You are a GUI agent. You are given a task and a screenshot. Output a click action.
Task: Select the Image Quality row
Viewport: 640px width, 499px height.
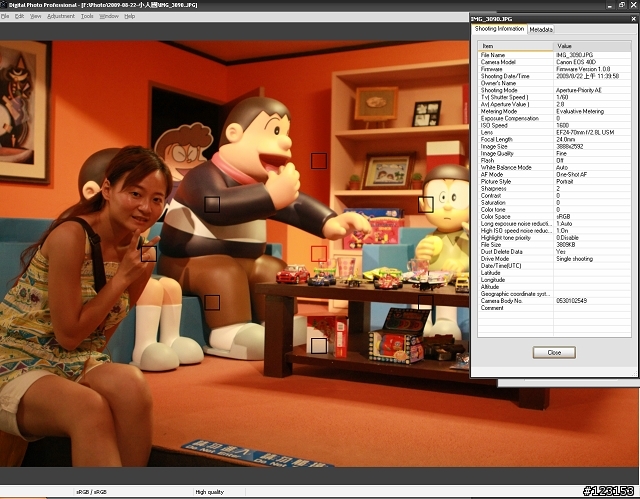click(554, 153)
